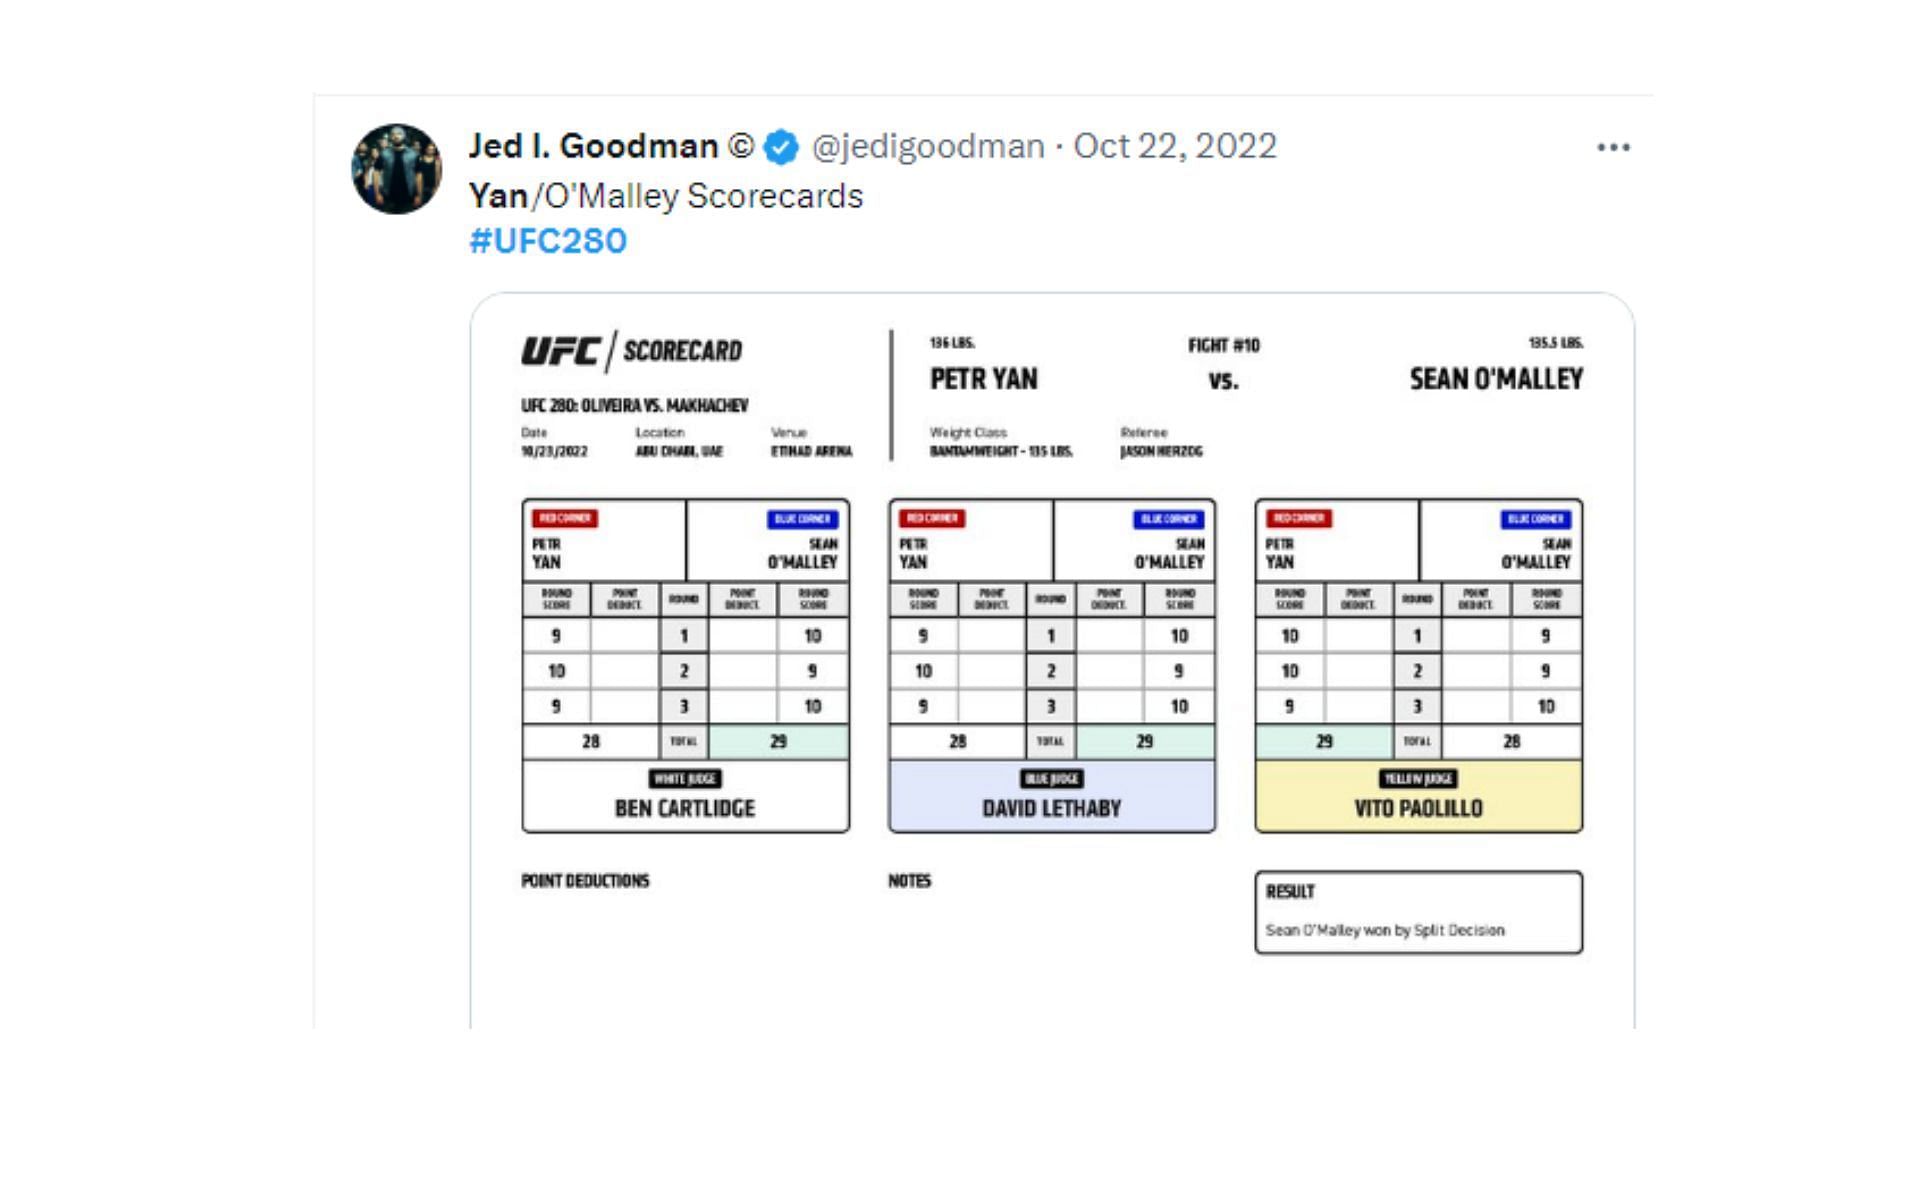
Task: Click the green 29 total on Cartlidge's card
Action: (778, 742)
